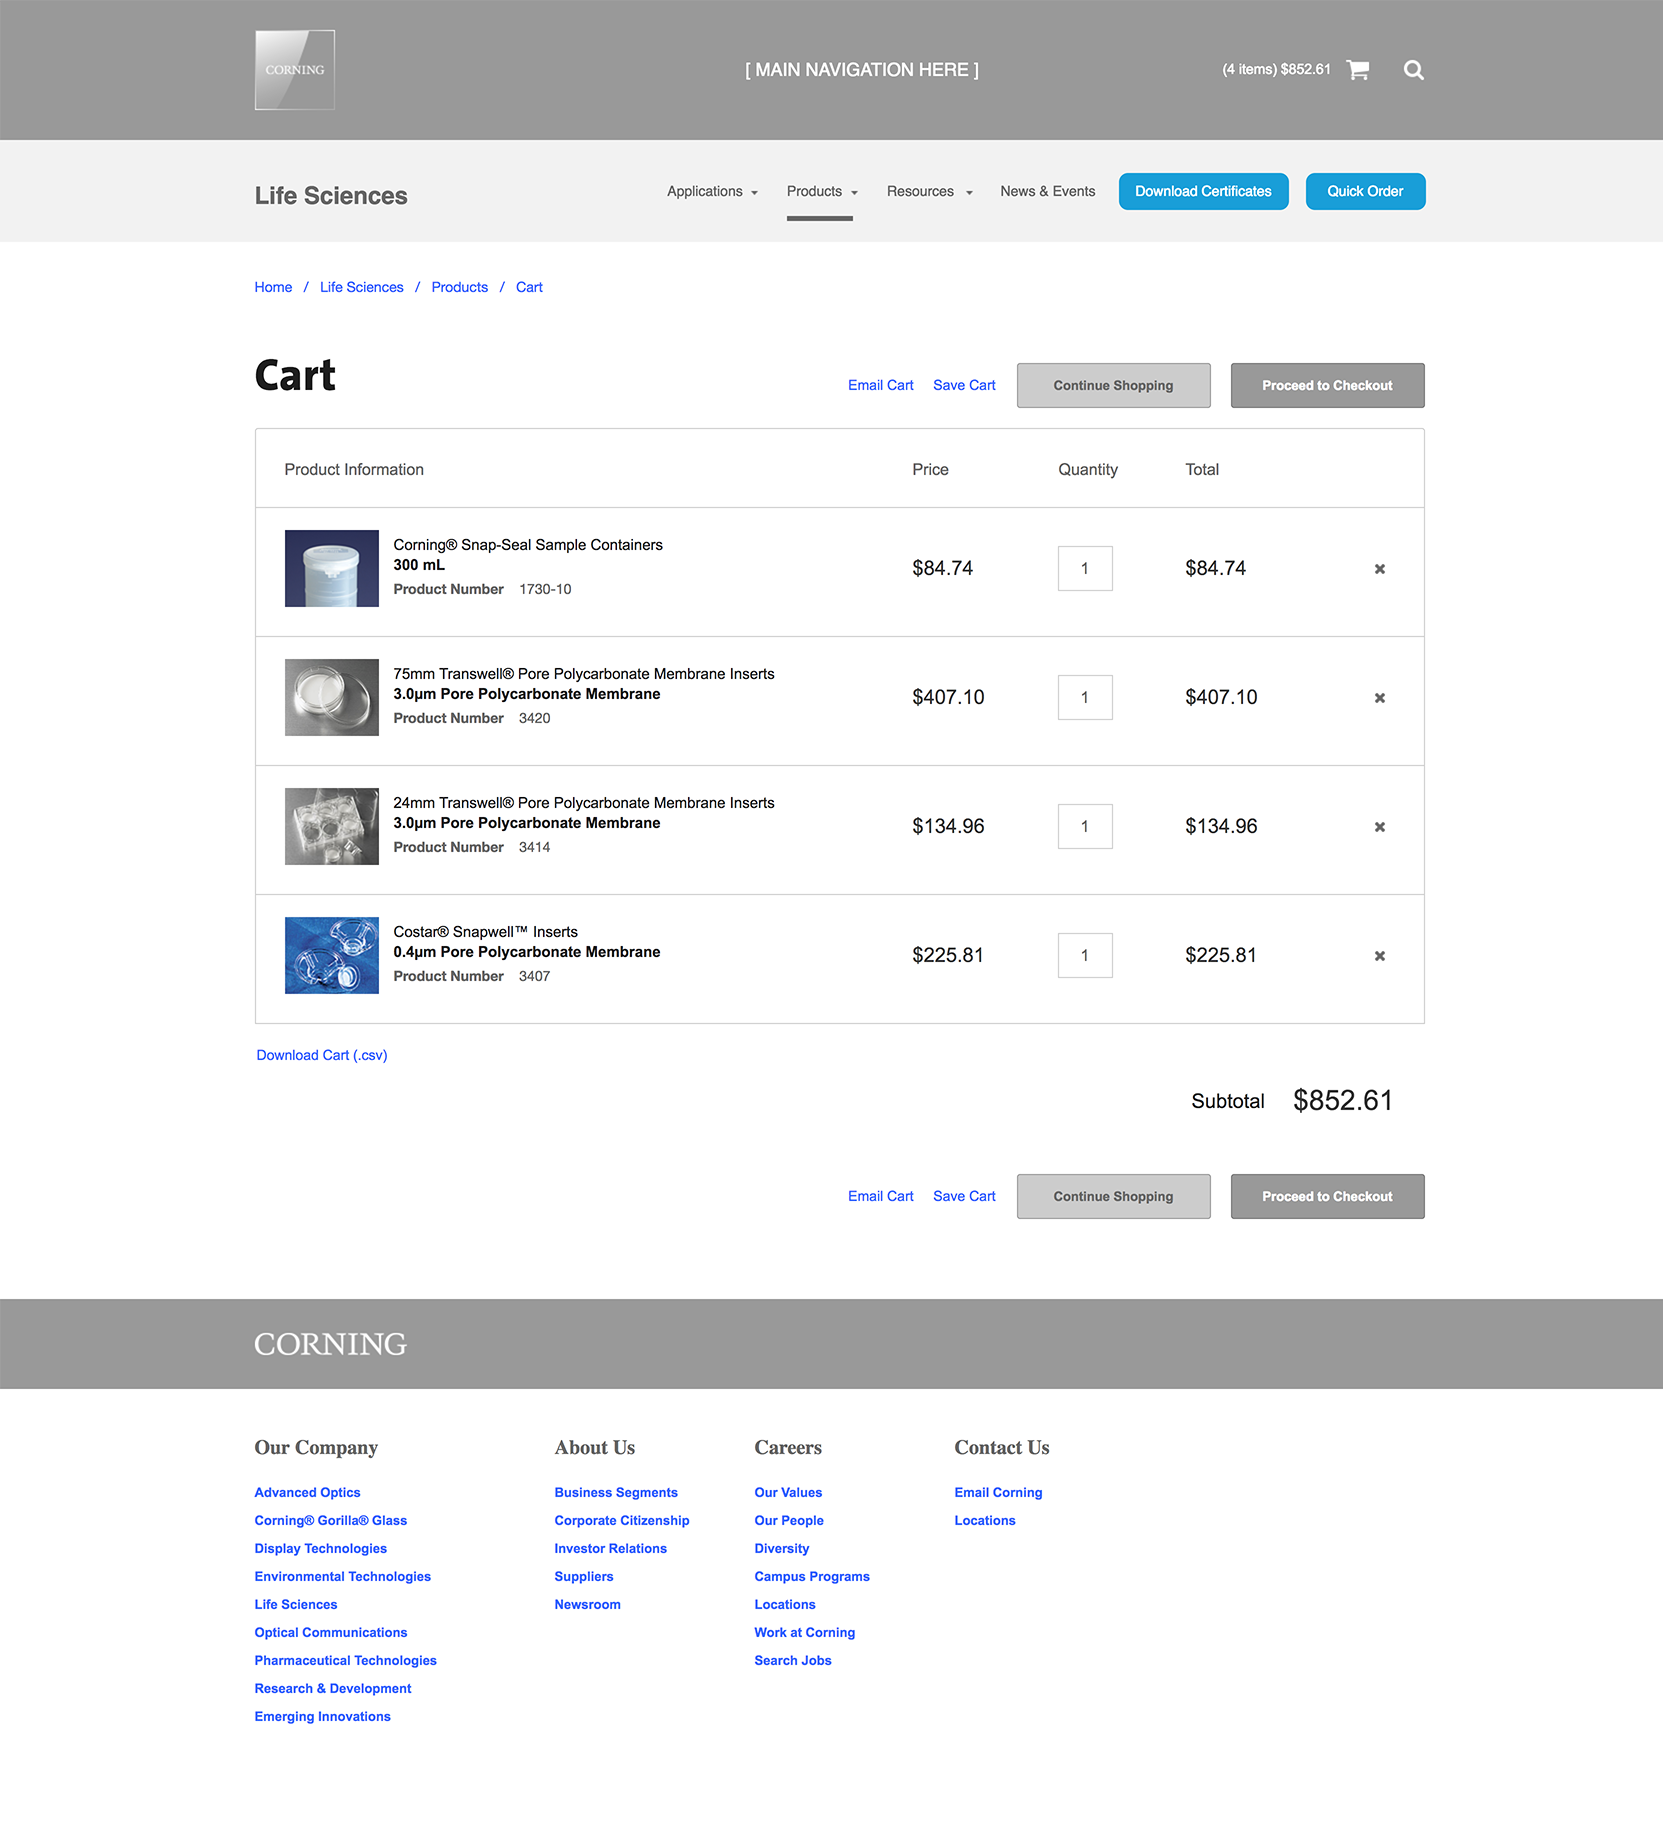
Task: Click top Continue Shopping button
Action: click(1113, 385)
